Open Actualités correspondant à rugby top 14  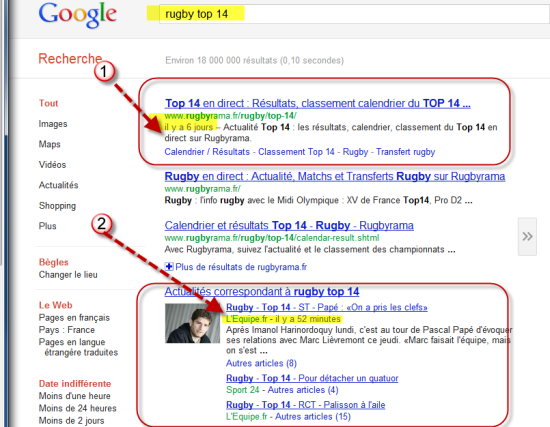262,292
